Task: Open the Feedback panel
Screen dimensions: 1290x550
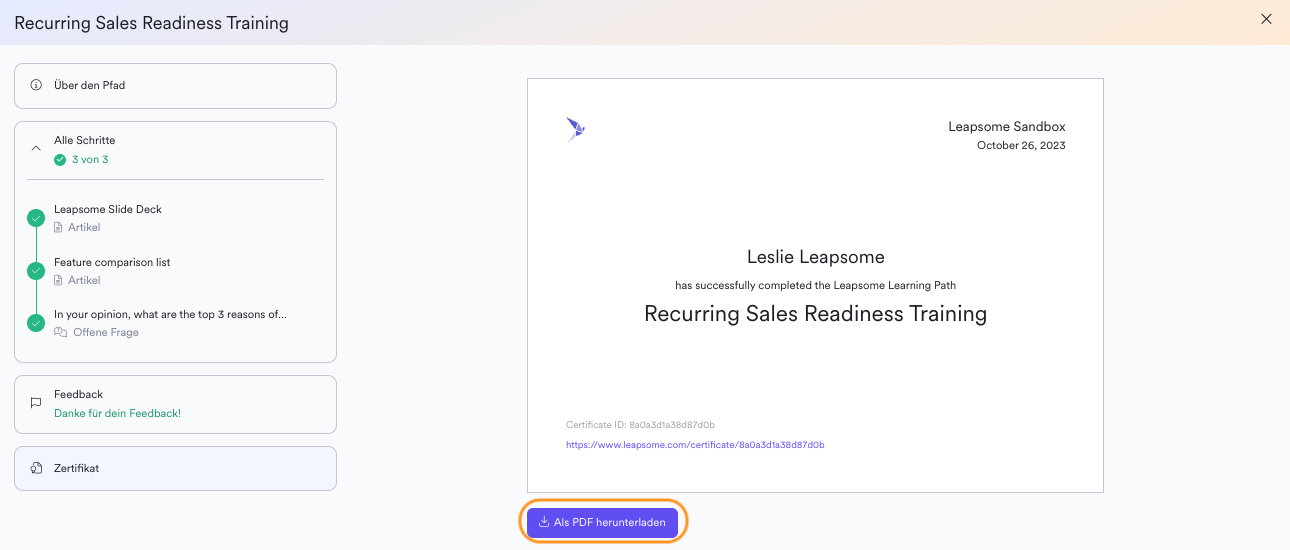Action: [x=175, y=404]
